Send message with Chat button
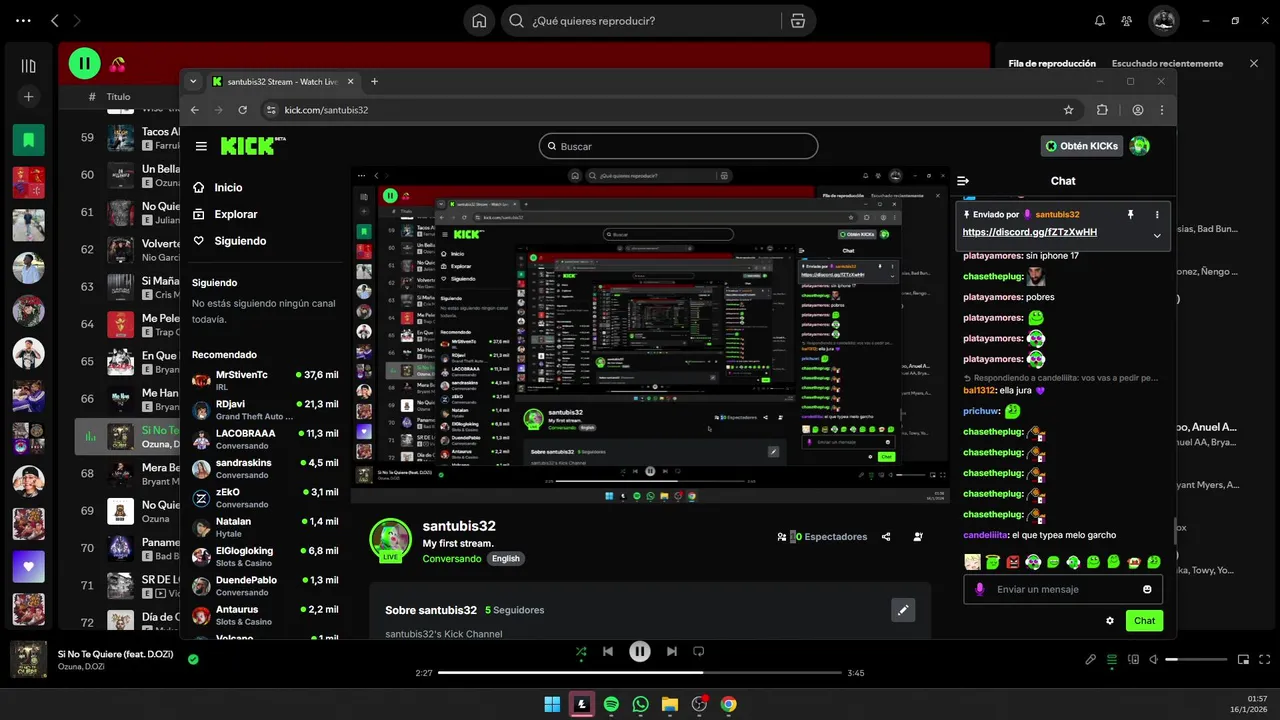Viewport: 1280px width, 720px height. [1144, 621]
